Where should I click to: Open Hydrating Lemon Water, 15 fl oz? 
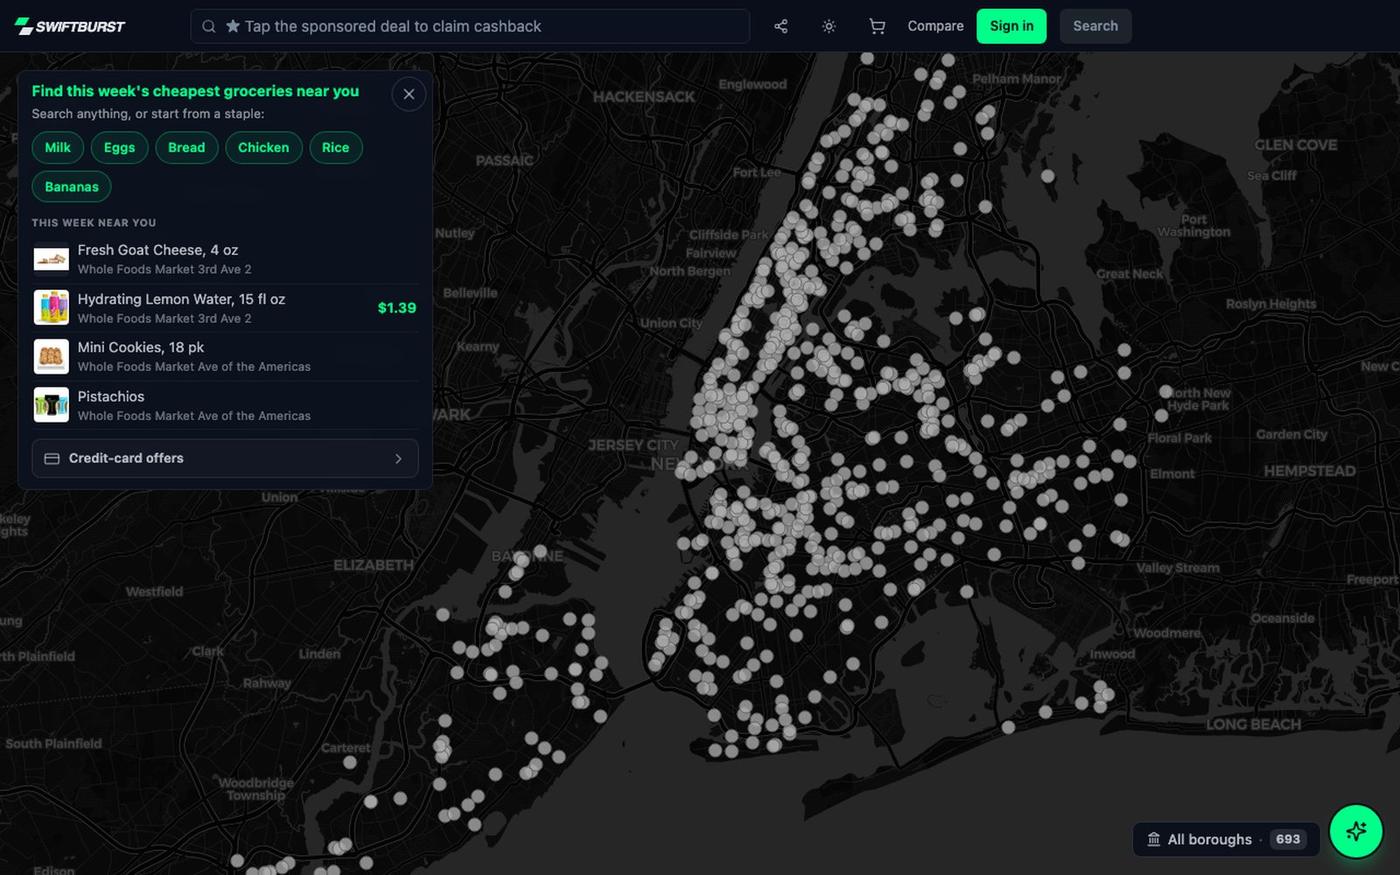(x=225, y=308)
